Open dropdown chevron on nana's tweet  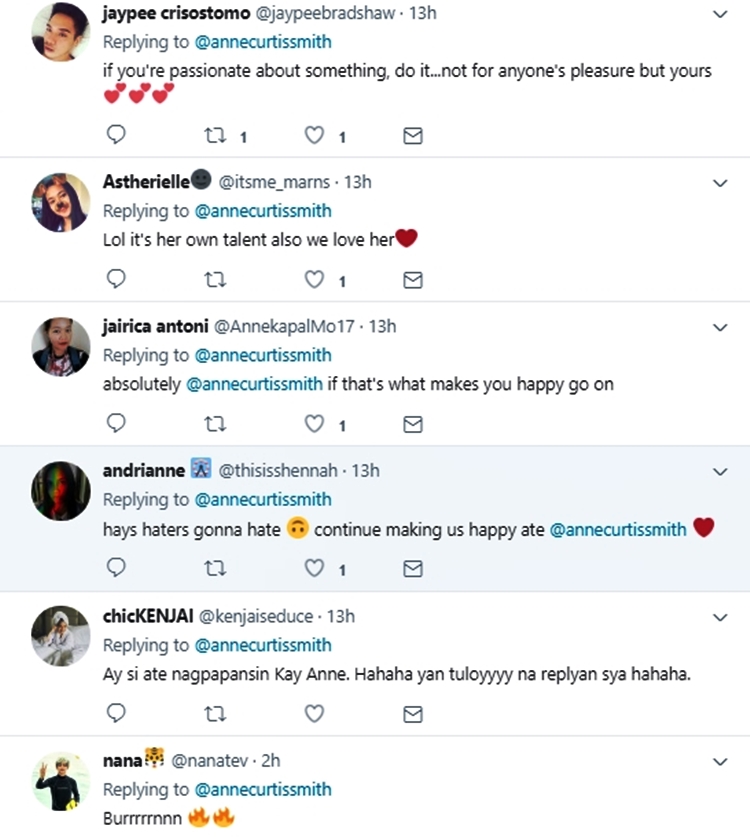click(x=719, y=762)
